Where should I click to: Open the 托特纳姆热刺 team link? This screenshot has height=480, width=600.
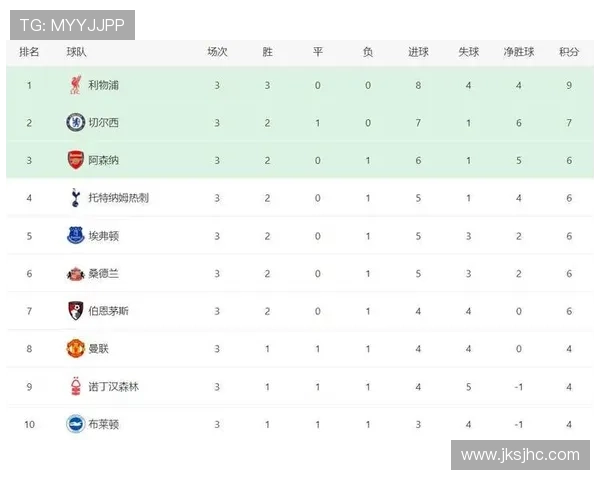tap(118, 198)
